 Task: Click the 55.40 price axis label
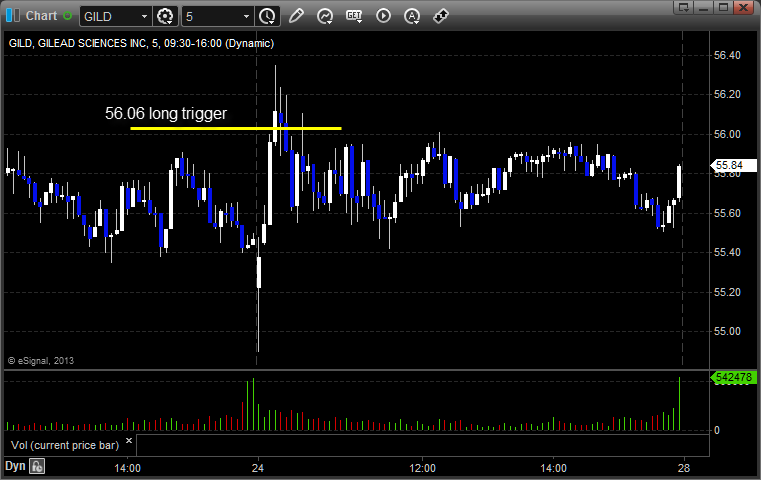pos(727,252)
